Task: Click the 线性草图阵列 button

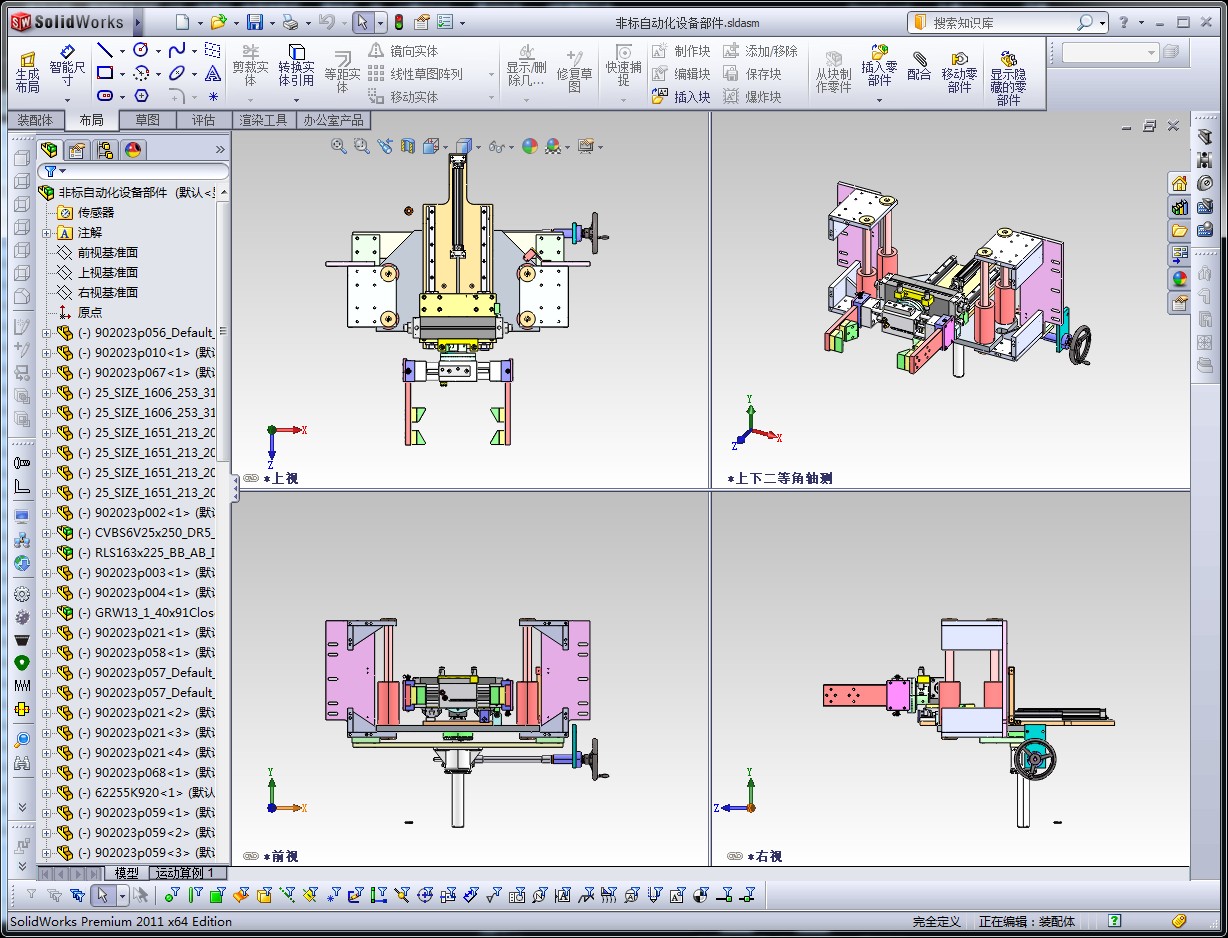Action: tap(416, 74)
